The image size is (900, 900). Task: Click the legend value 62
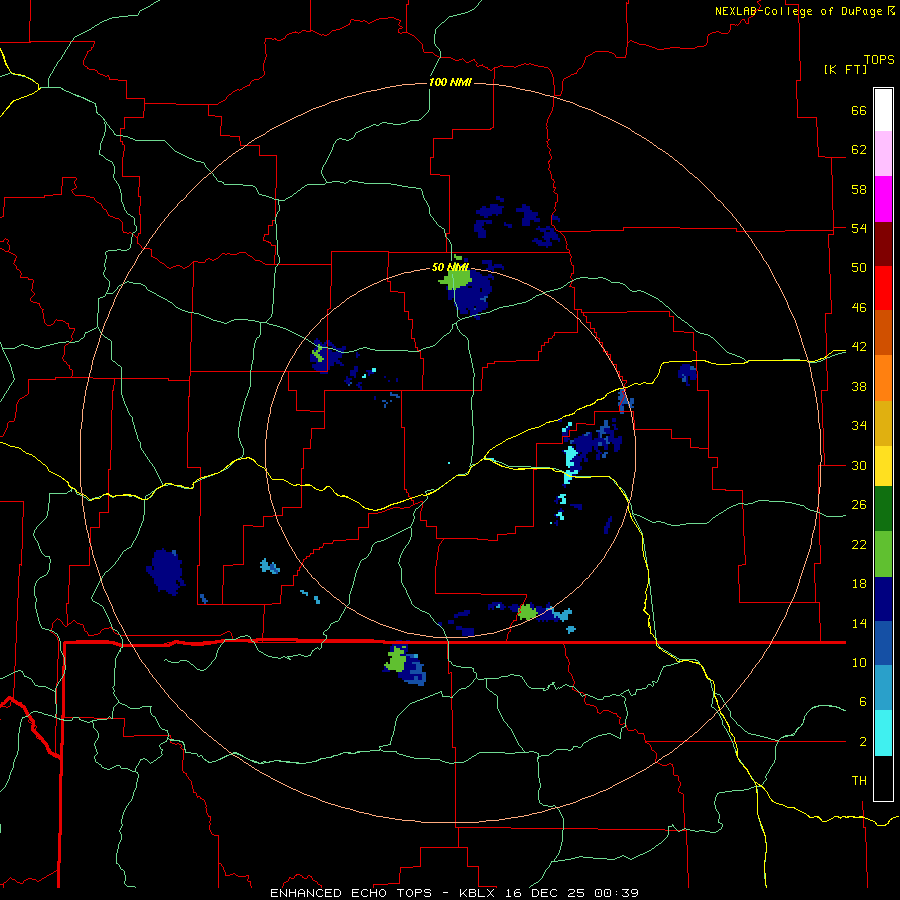coord(859,150)
